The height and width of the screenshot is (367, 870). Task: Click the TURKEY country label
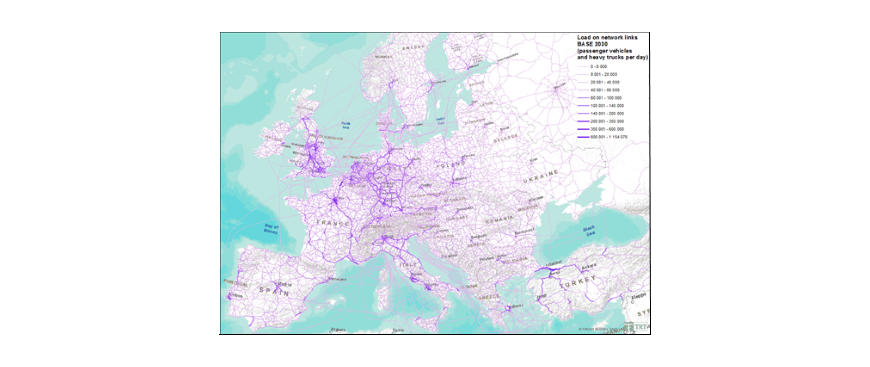579,283
